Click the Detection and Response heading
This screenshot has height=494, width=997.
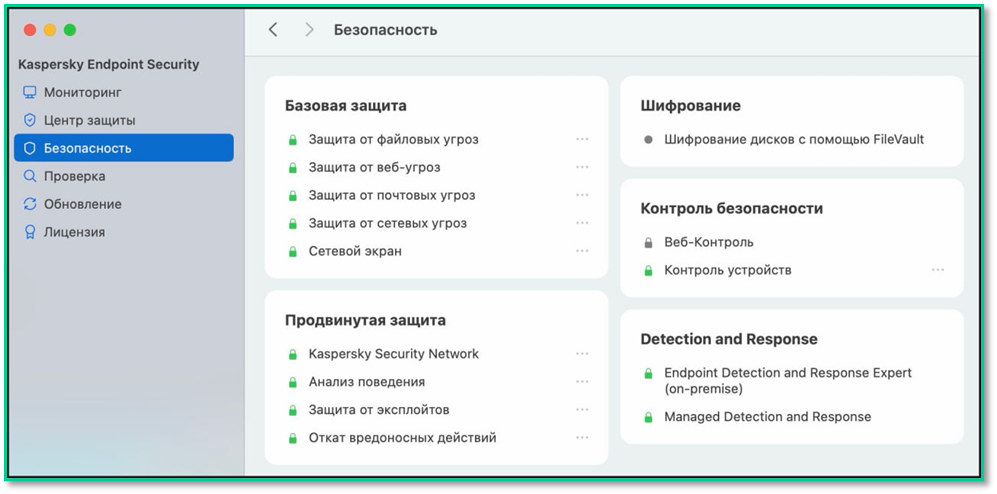tap(729, 339)
